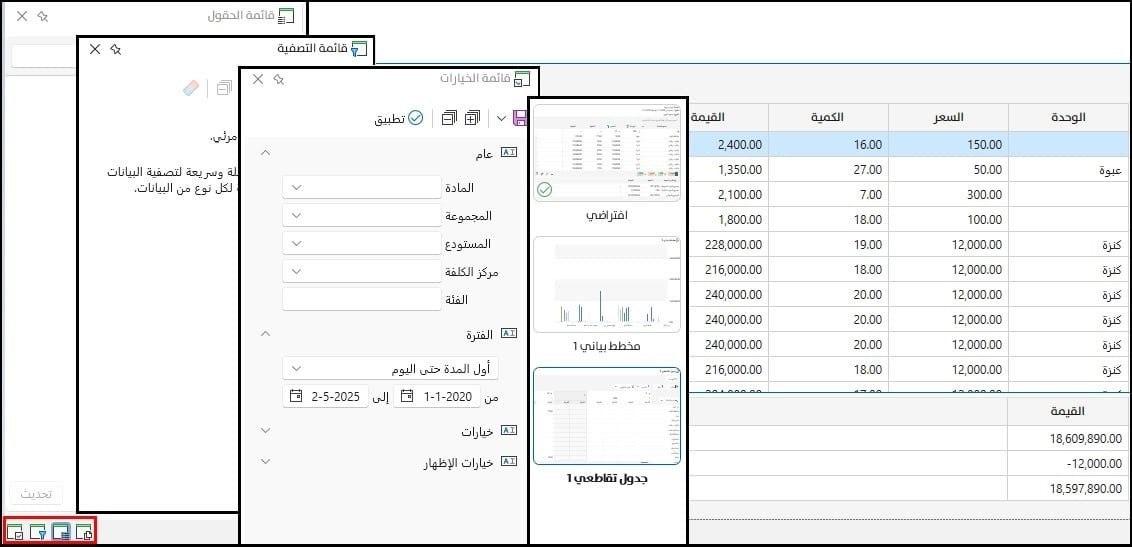Close the قائمة الحقول panel
This screenshot has height=547, width=1132.
[22, 15]
